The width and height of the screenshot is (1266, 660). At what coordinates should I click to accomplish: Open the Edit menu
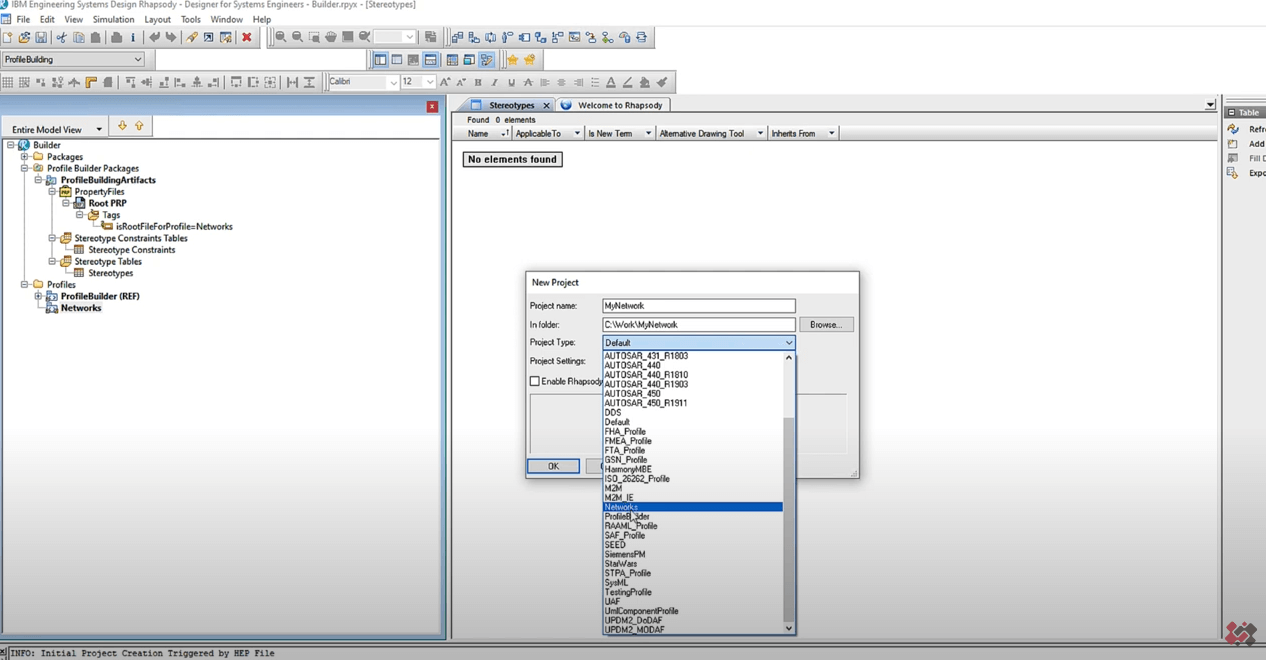point(47,19)
